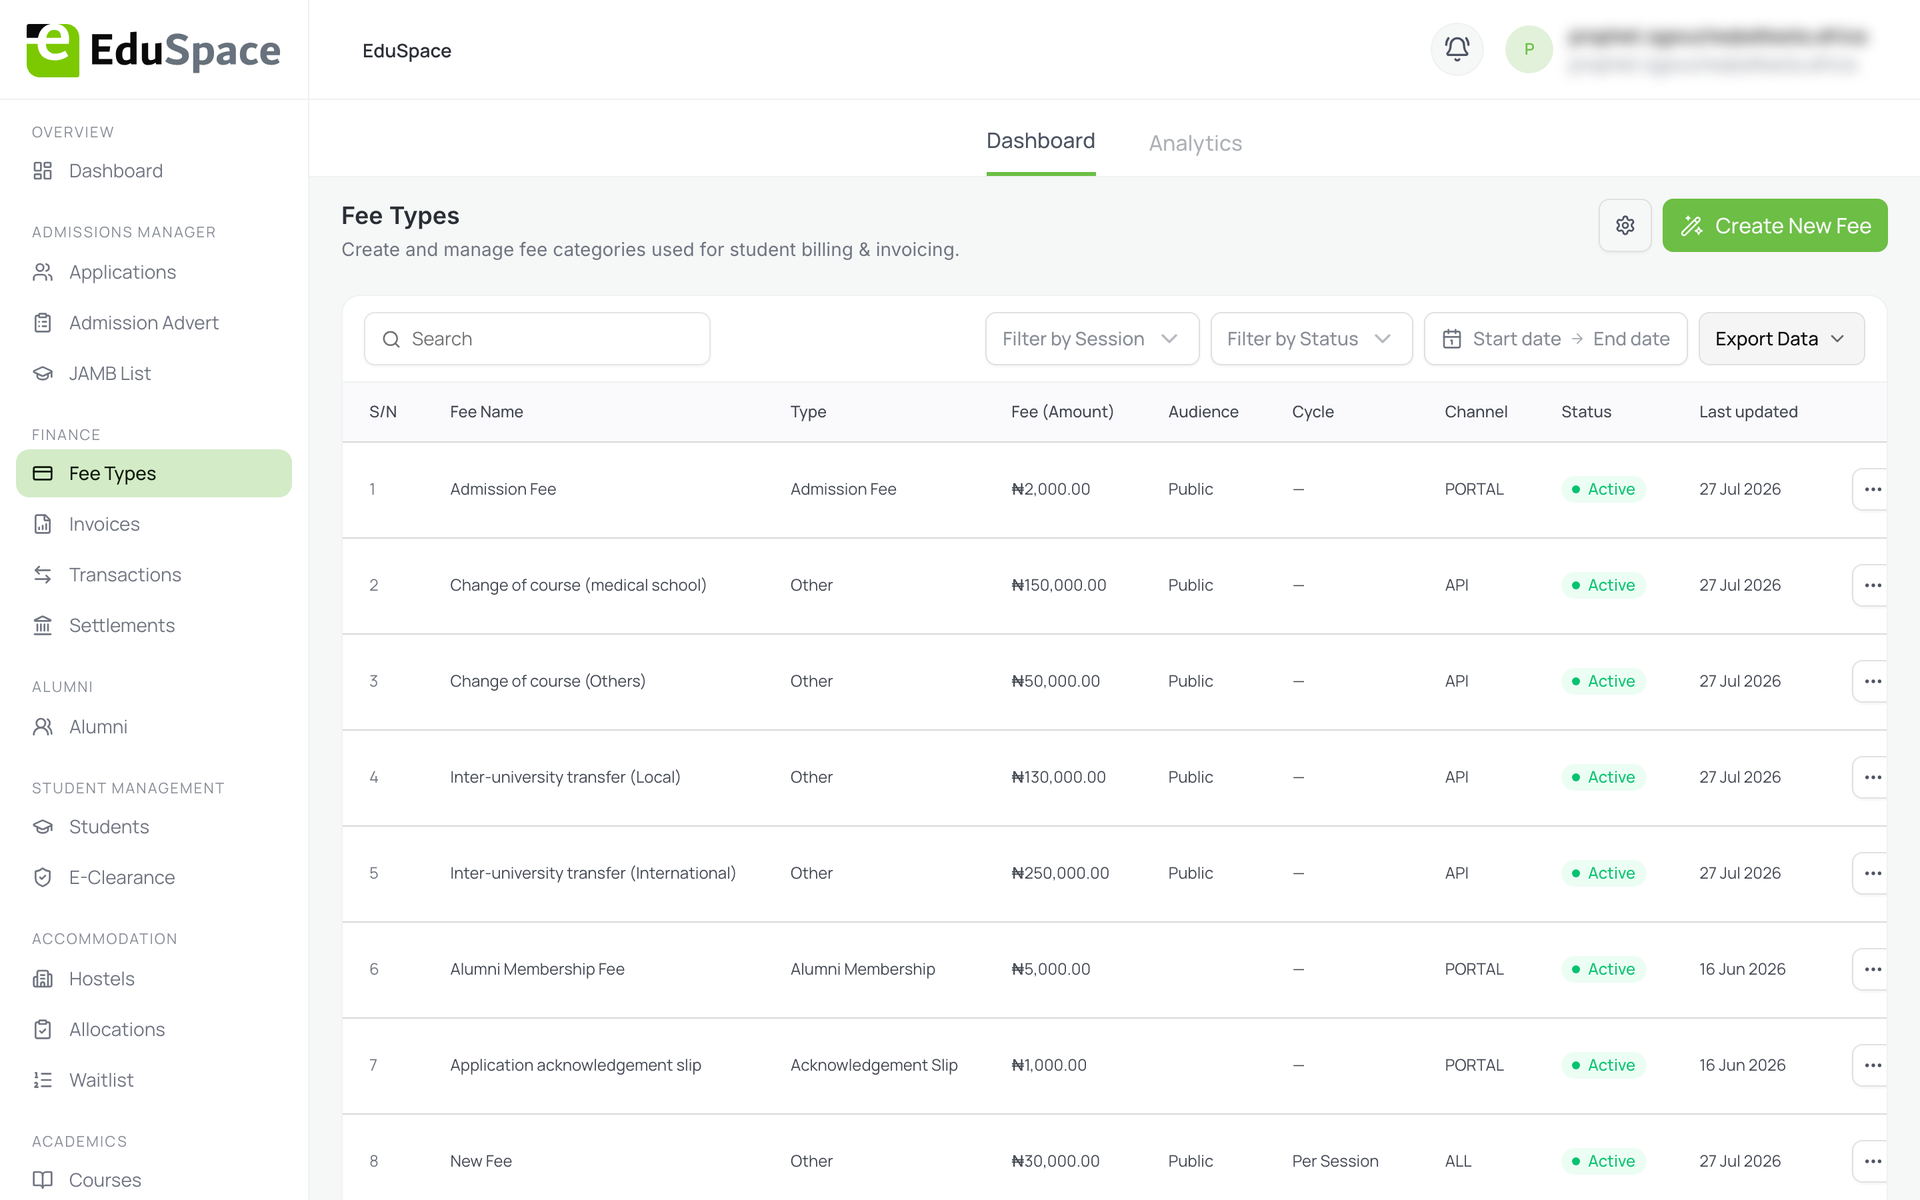Screen dimensions: 1920x1200
Task: Open row actions for Change of course (medical school)
Action: coord(1872,585)
